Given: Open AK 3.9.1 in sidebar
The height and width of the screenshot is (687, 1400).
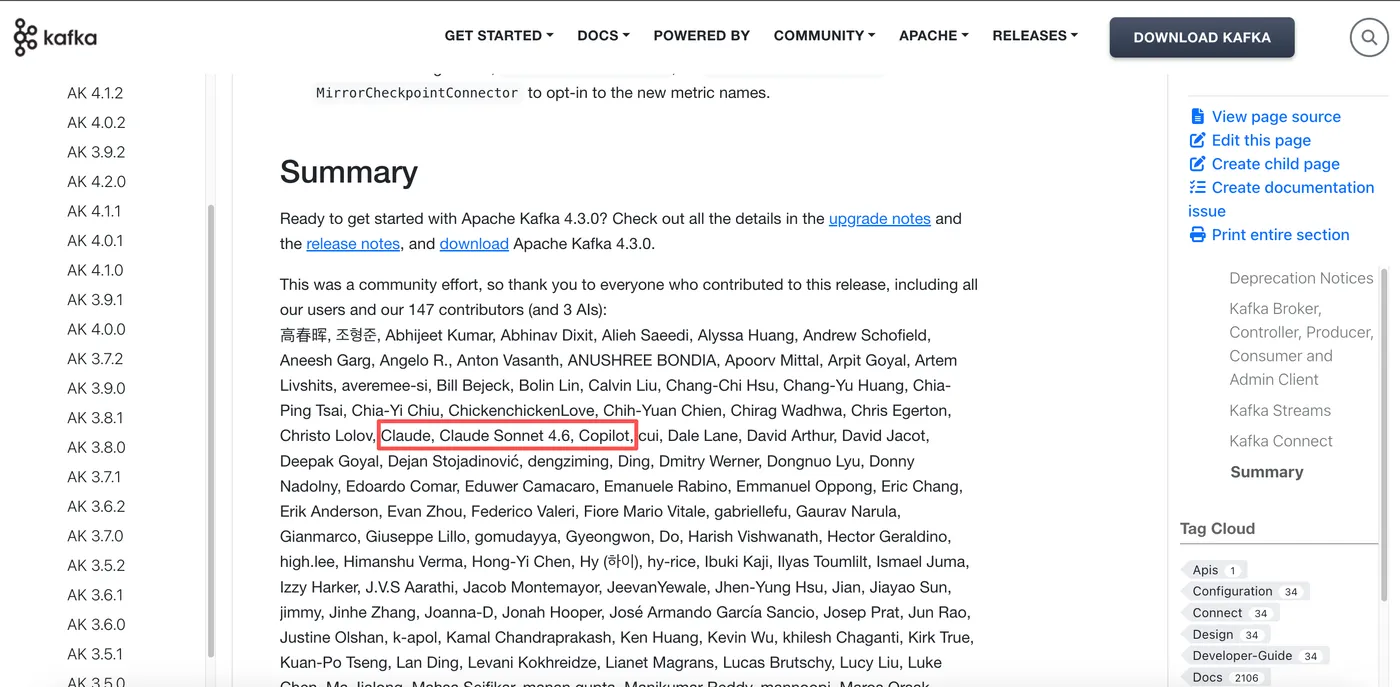Looking at the screenshot, I should coord(95,299).
